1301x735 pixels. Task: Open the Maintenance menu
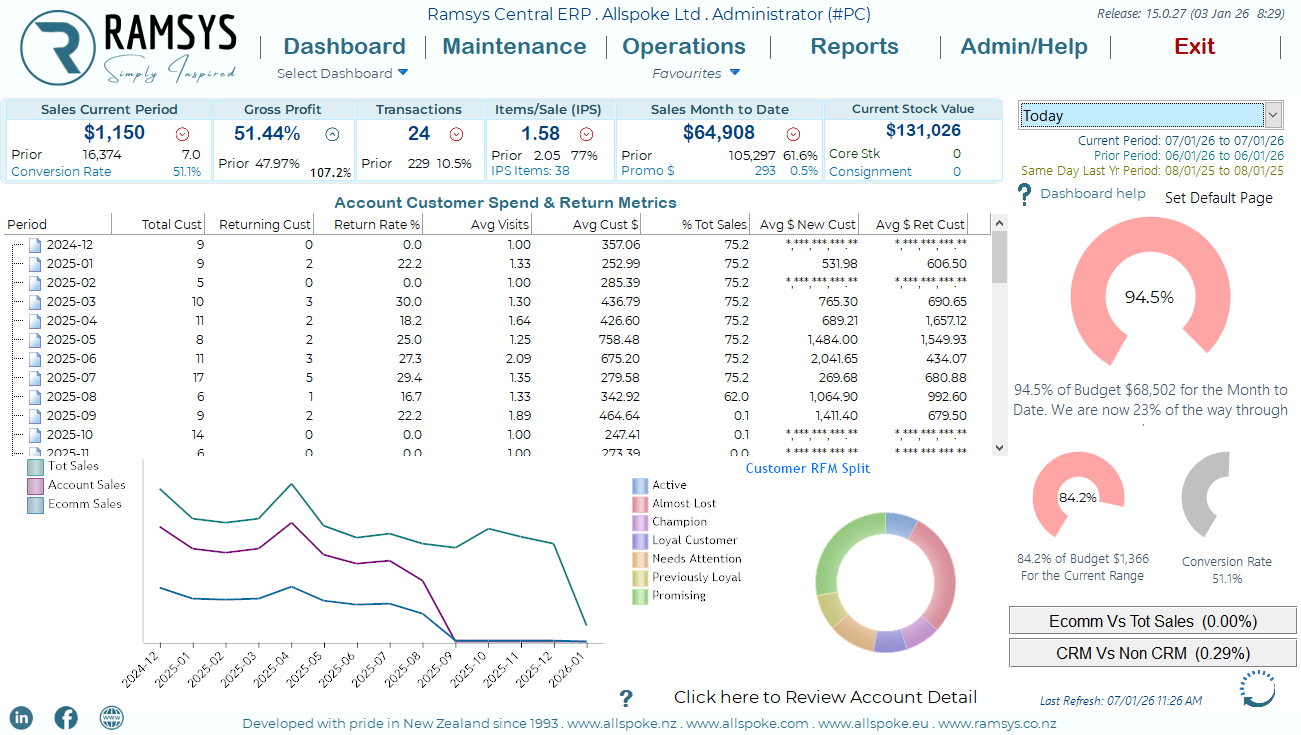(514, 47)
